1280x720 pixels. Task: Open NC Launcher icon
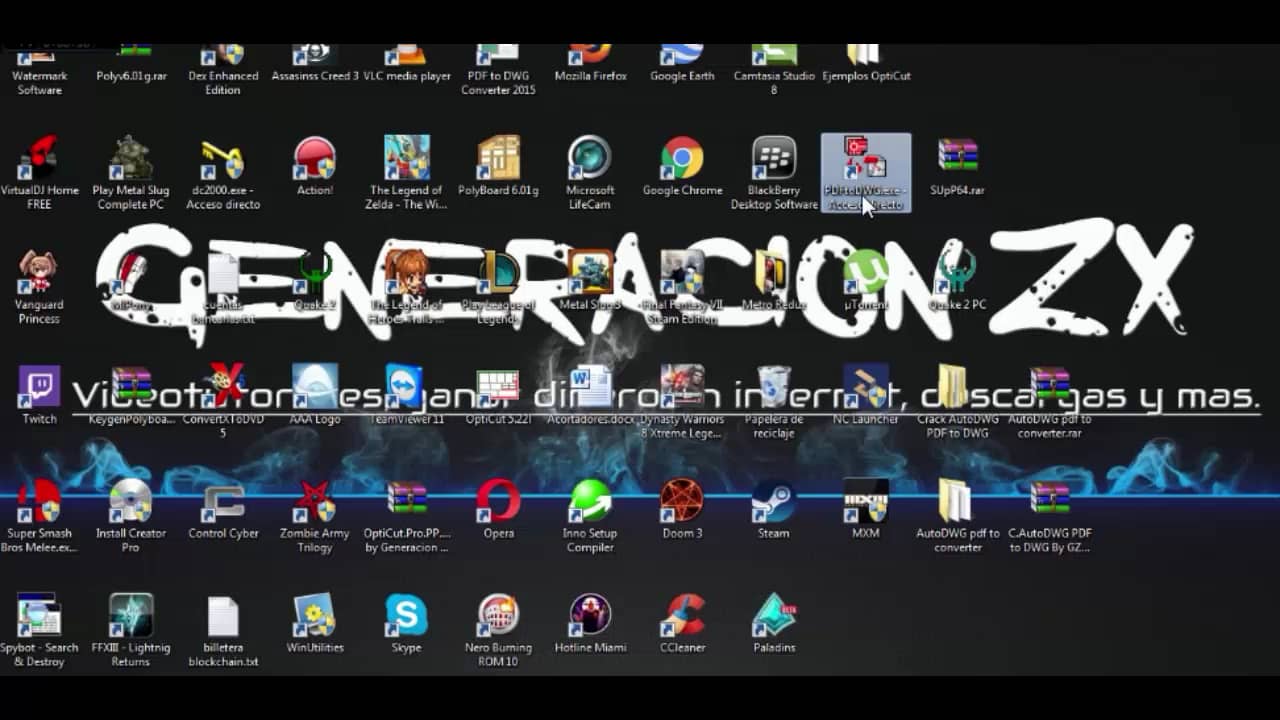coord(865,387)
